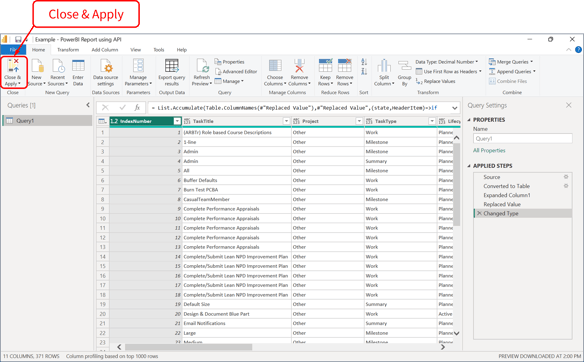
Task: Switch to the Add Column tab
Action: (x=105, y=50)
